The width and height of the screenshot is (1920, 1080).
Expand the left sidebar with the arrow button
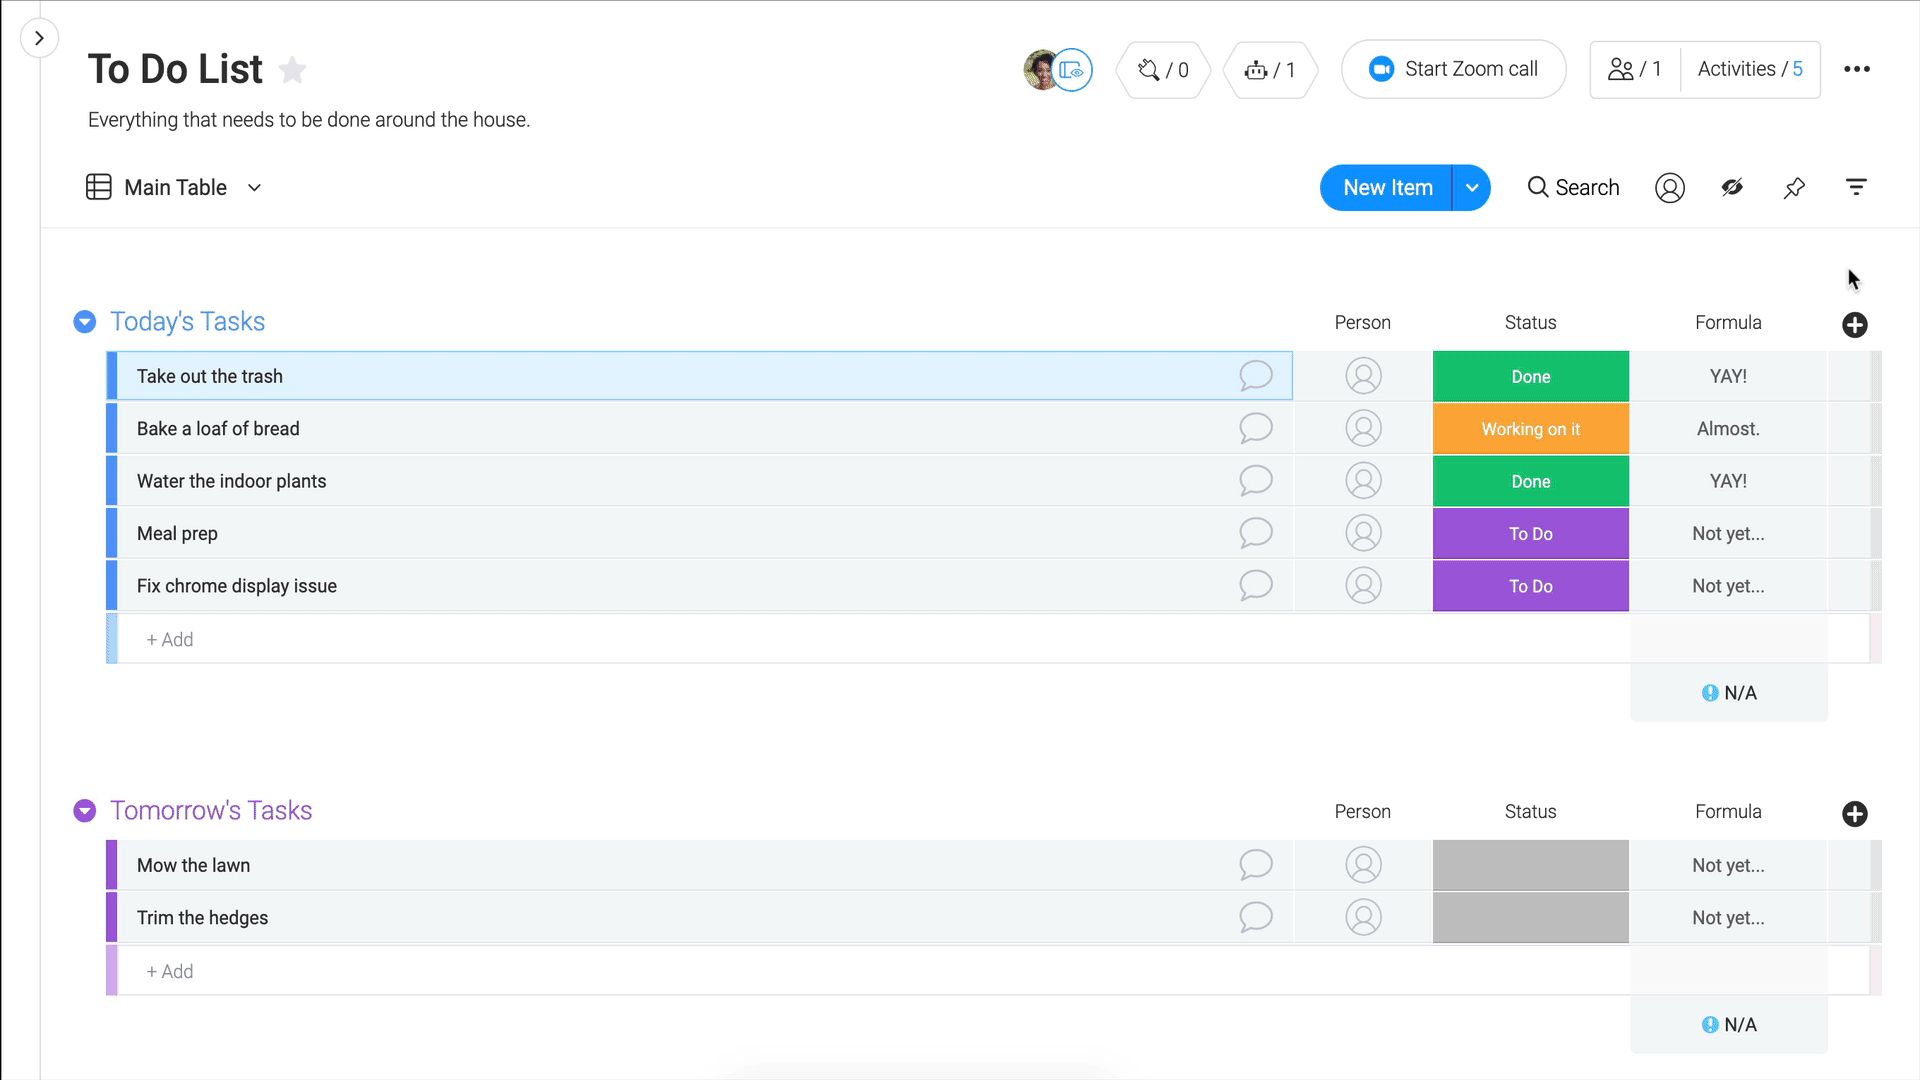(x=39, y=38)
